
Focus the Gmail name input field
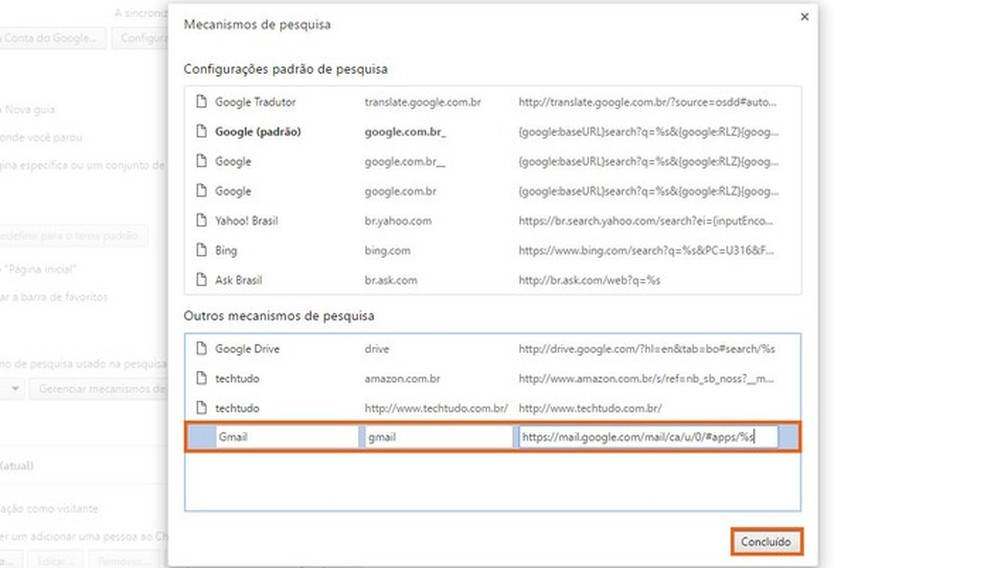click(x=287, y=437)
